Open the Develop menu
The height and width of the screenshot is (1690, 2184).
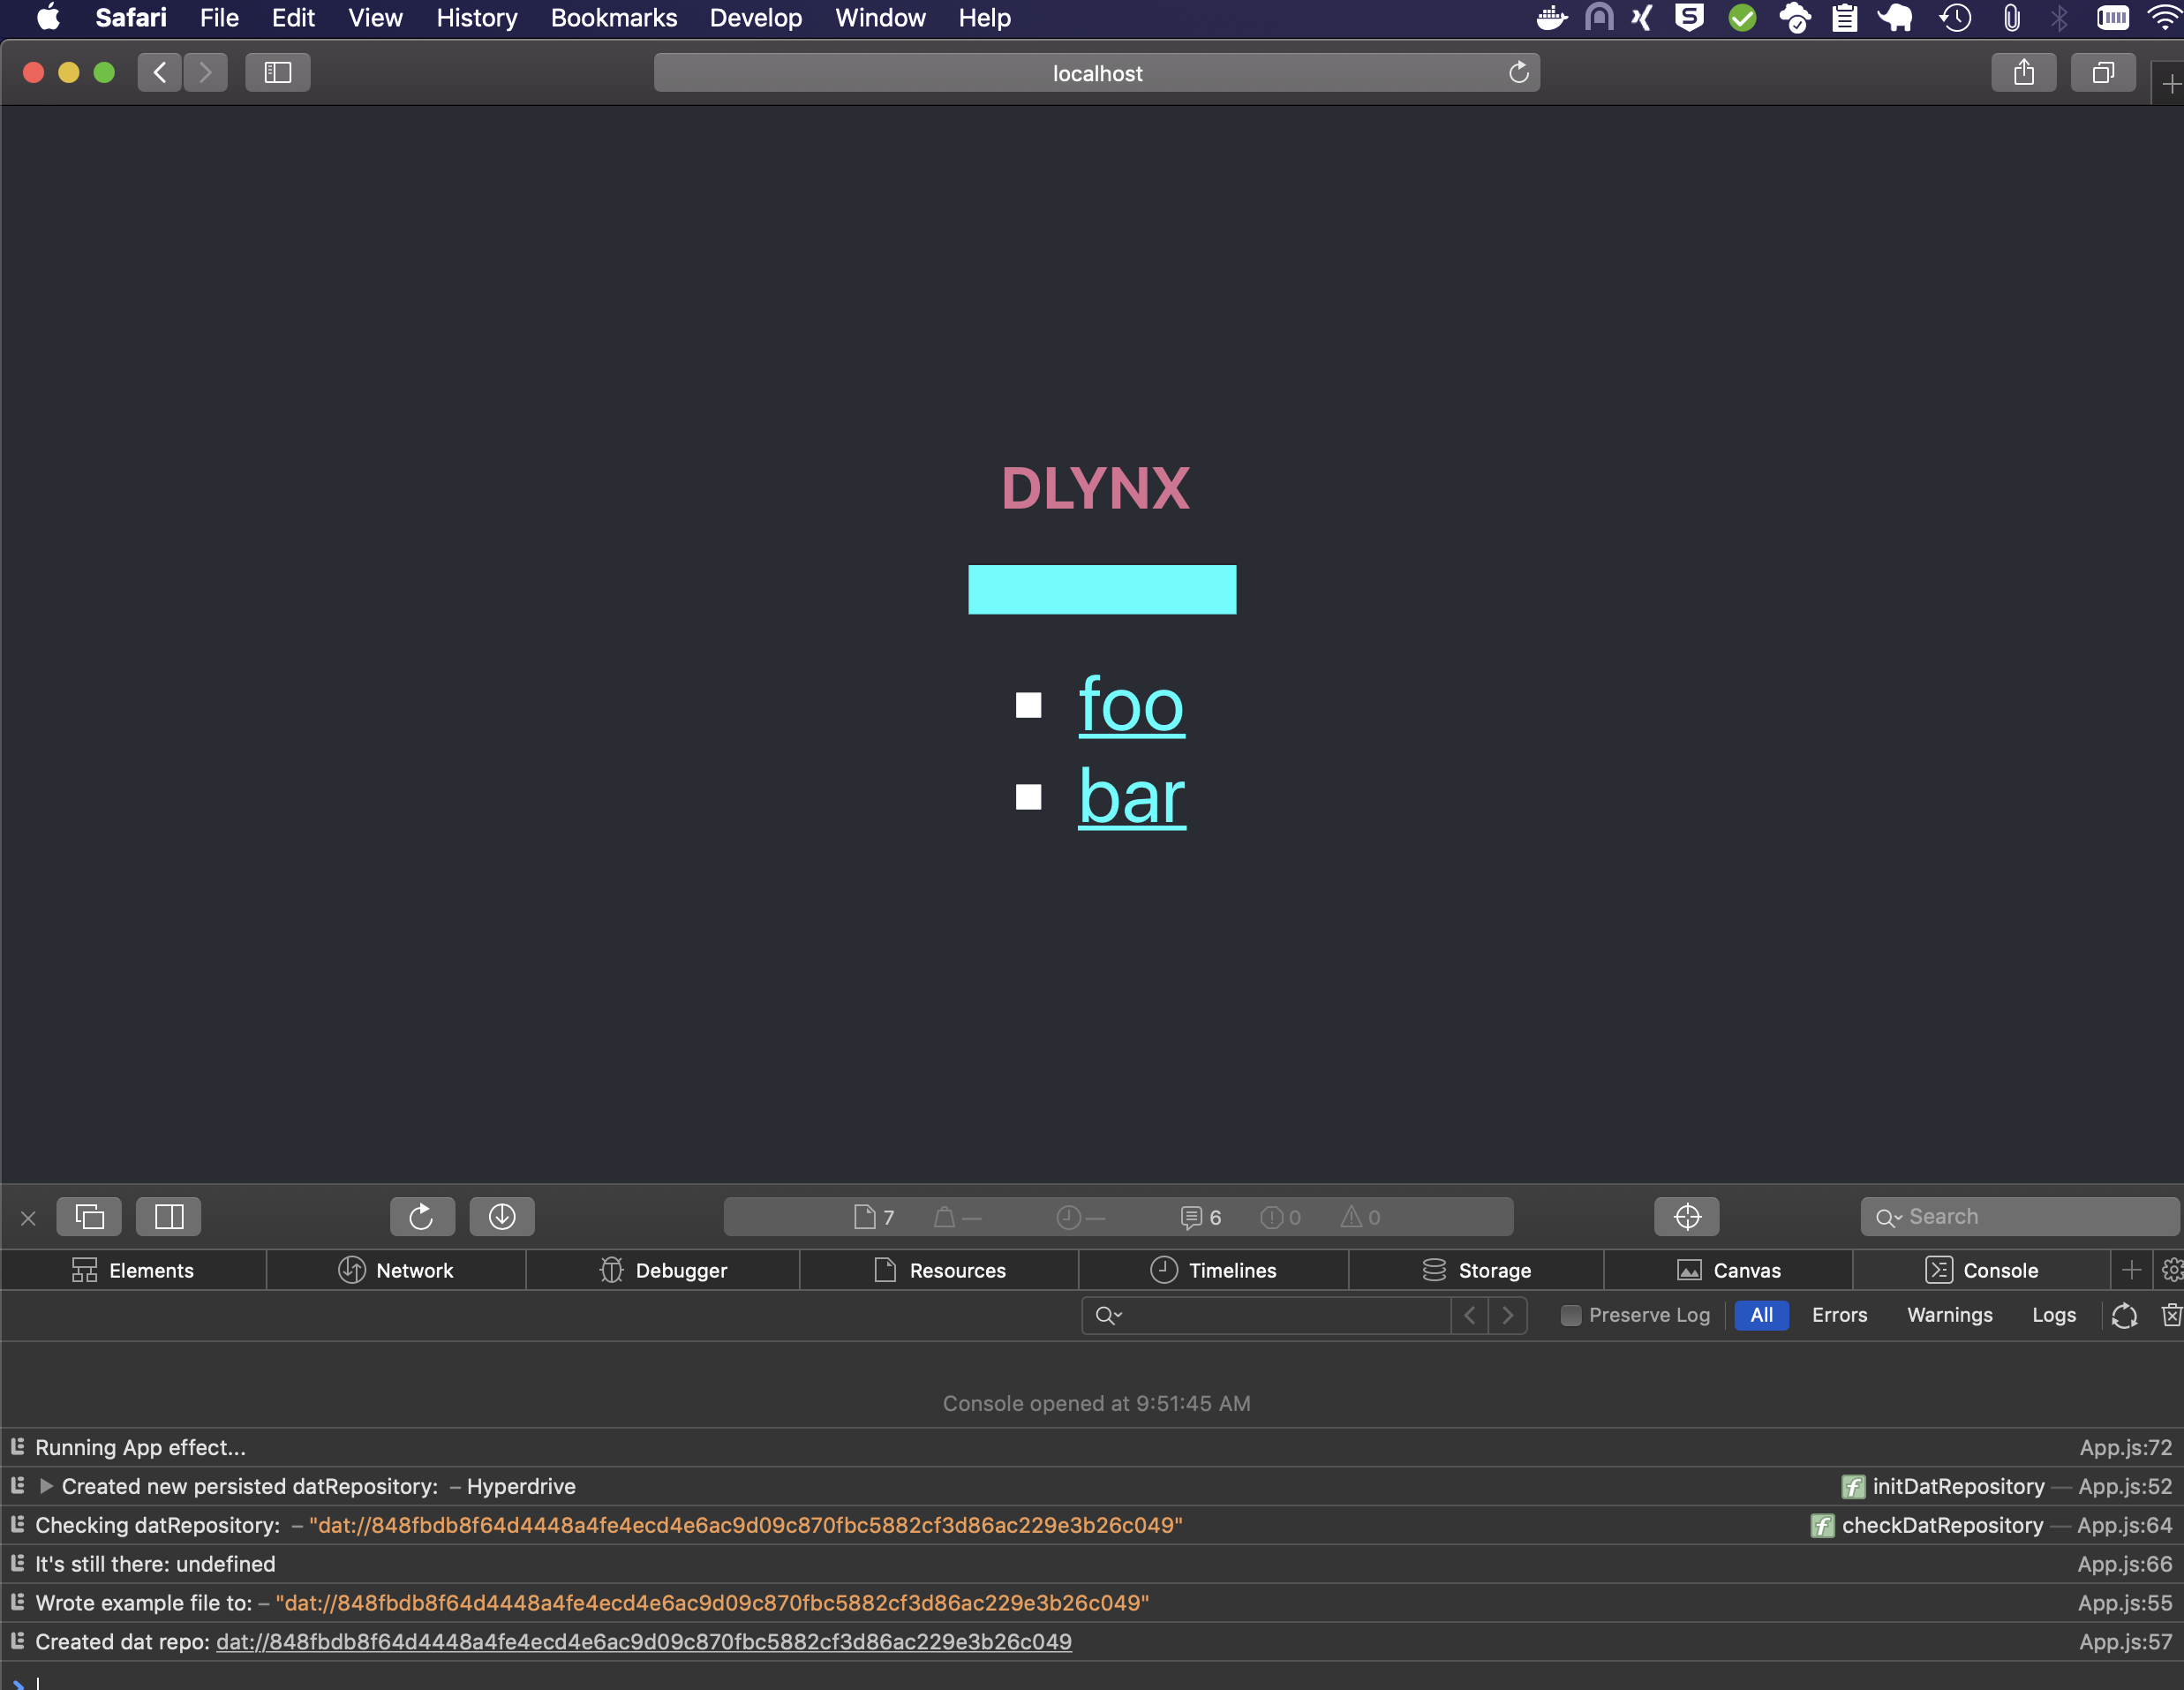click(755, 18)
